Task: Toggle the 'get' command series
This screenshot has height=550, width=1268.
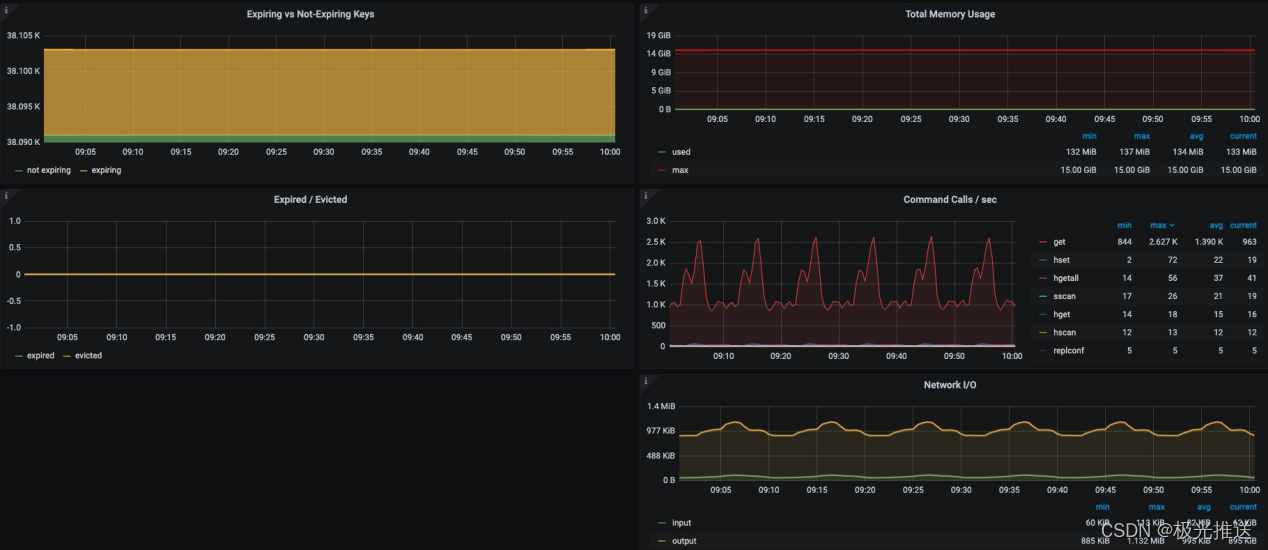Action: tap(1059, 242)
